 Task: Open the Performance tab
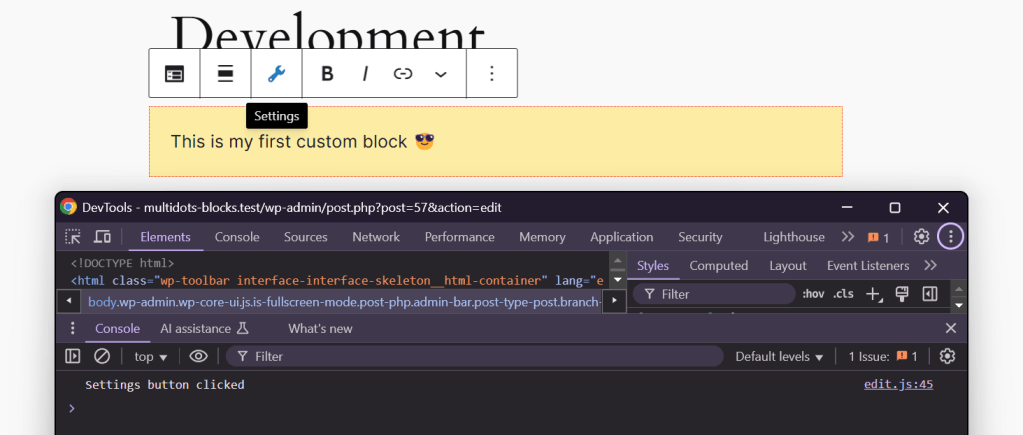click(460, 237)
